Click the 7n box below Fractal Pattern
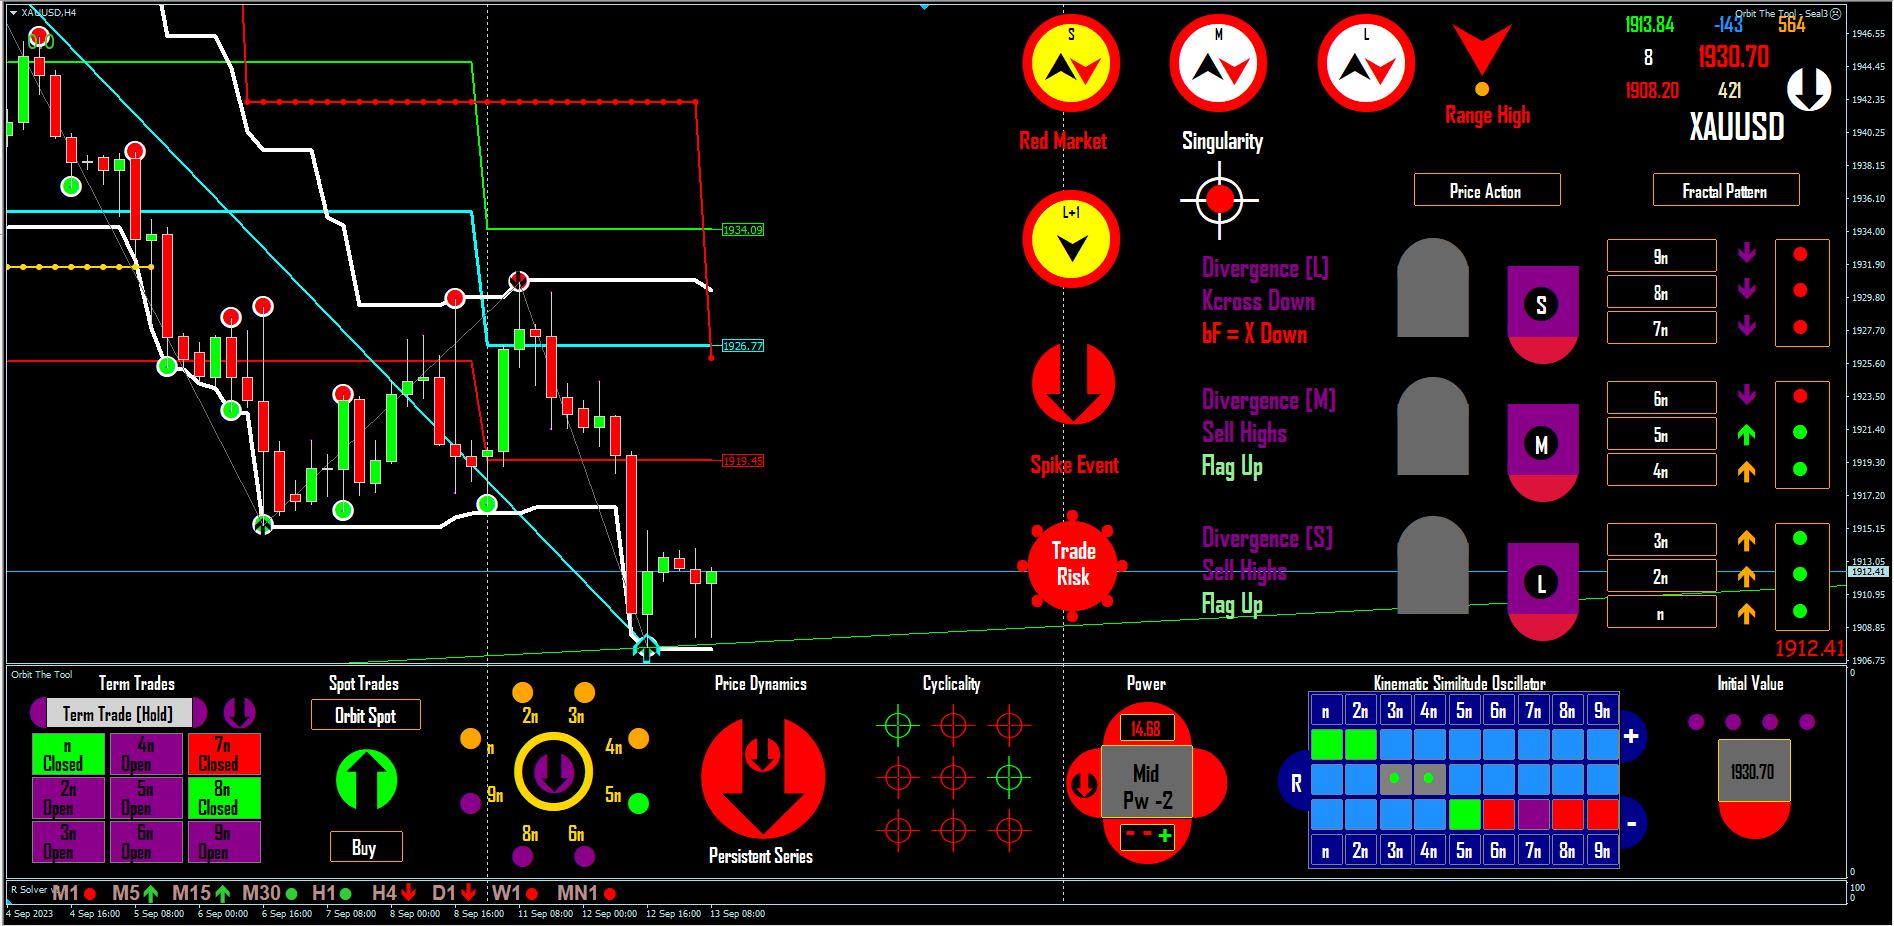Viewport: 1894px width, 926px height. 1661,328
